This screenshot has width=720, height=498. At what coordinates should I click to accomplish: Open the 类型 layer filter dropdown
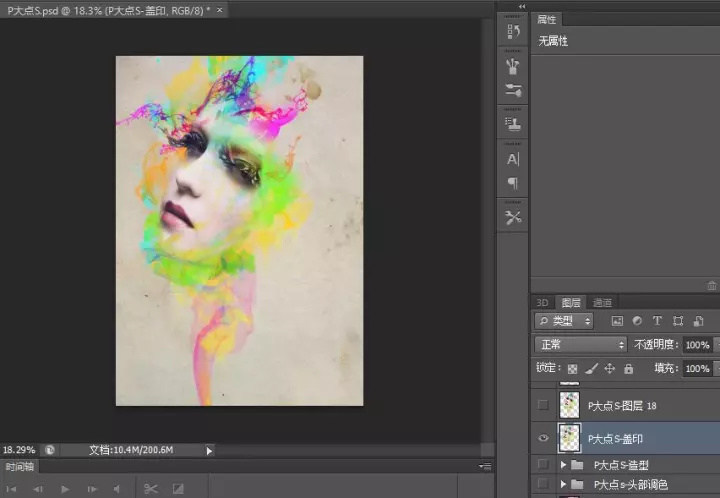pyautogui.click(x=564, y=321)
